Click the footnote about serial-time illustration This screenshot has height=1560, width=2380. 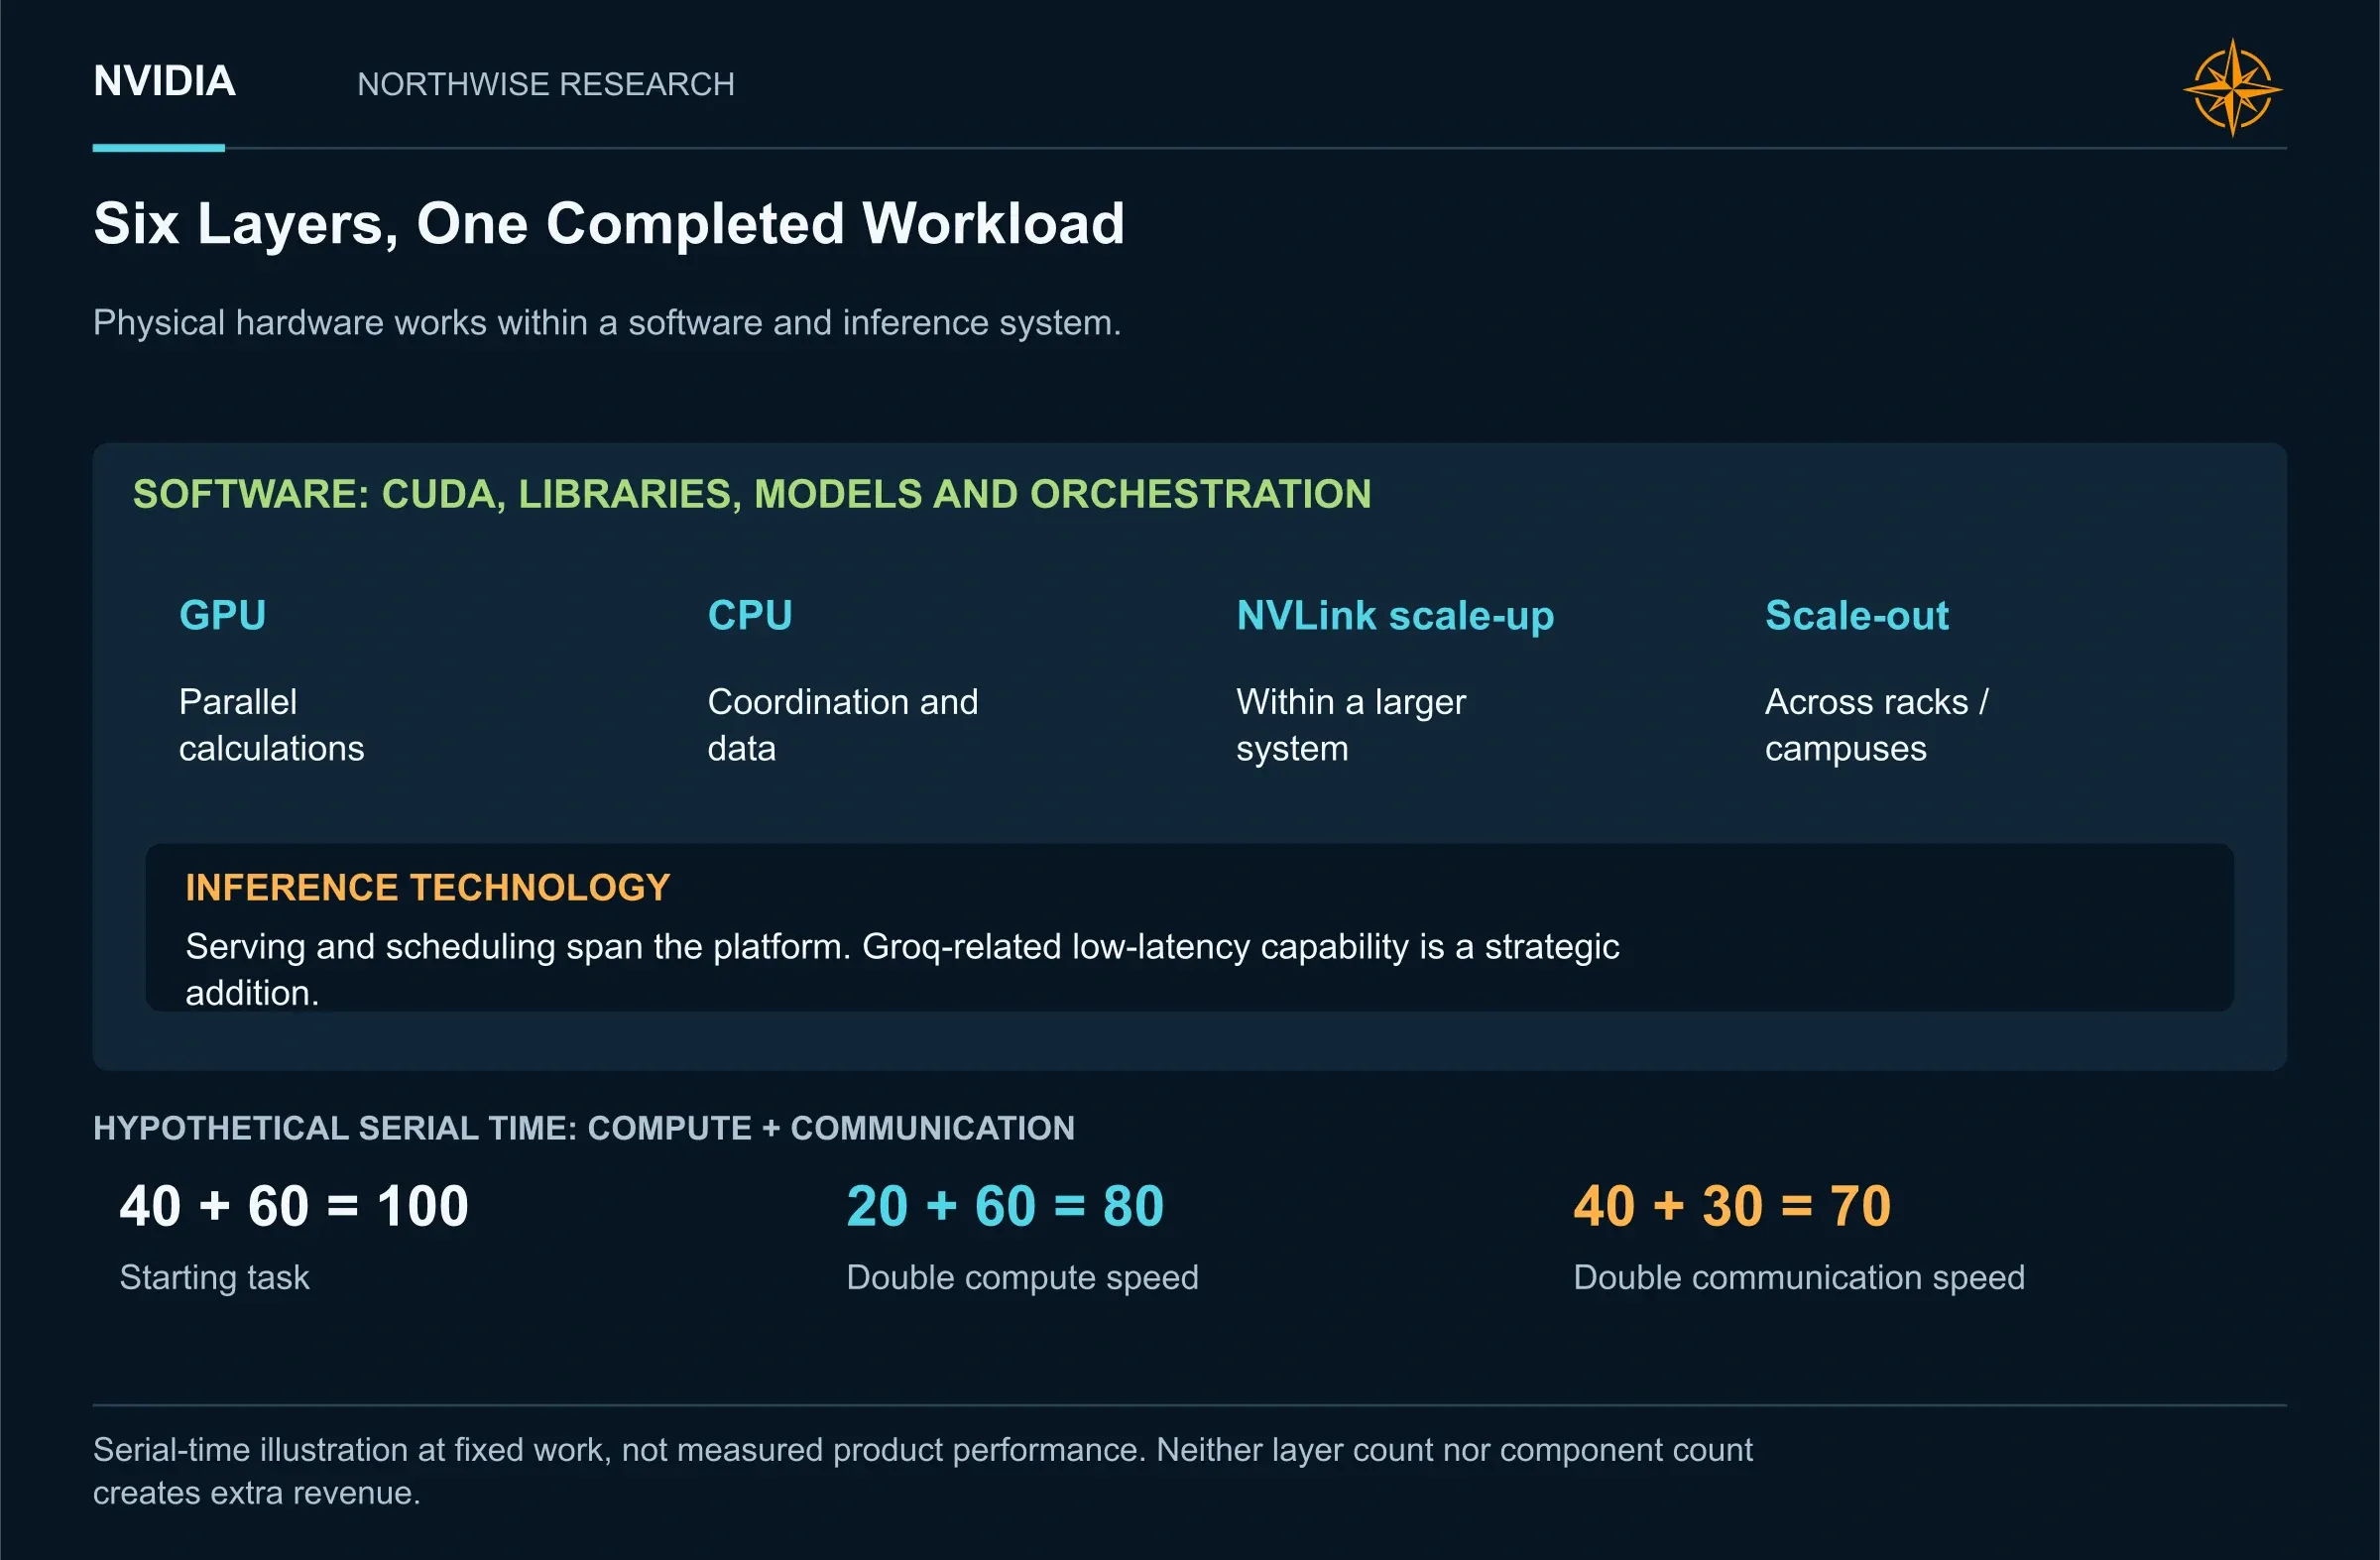[923, 1471]
